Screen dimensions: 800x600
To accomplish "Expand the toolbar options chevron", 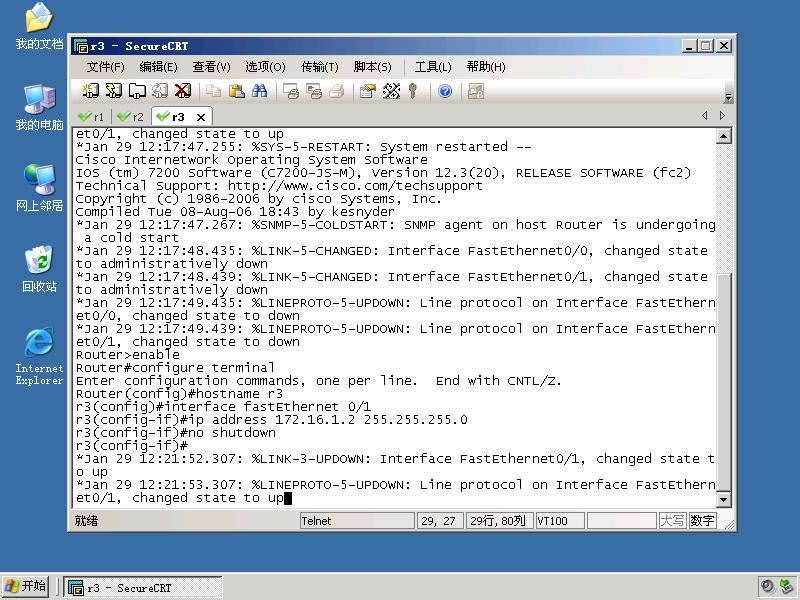I will click(x=728, y=97).
